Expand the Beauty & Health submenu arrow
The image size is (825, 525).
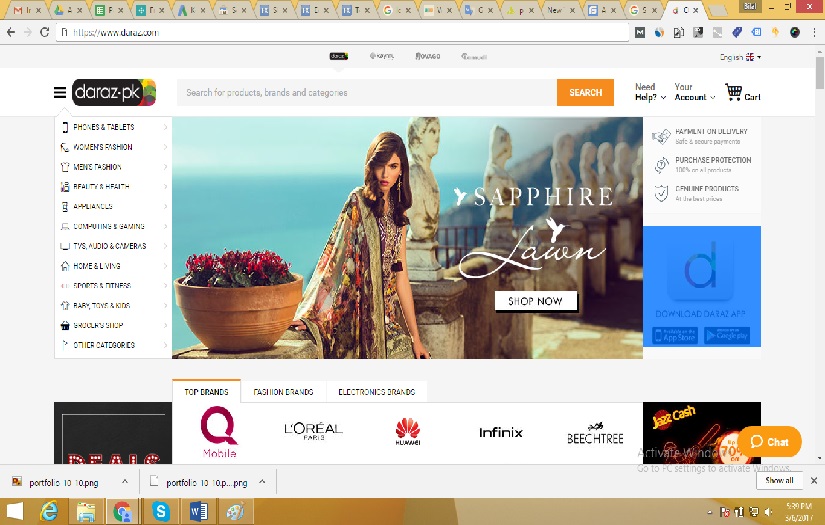click(165, 187)
